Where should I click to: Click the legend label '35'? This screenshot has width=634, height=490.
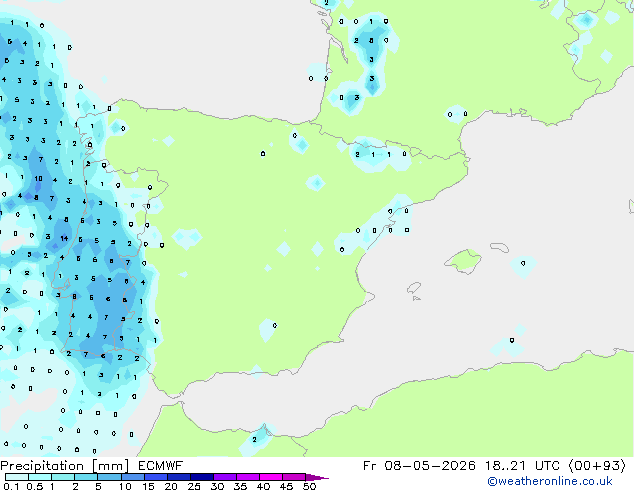point(240,486)
